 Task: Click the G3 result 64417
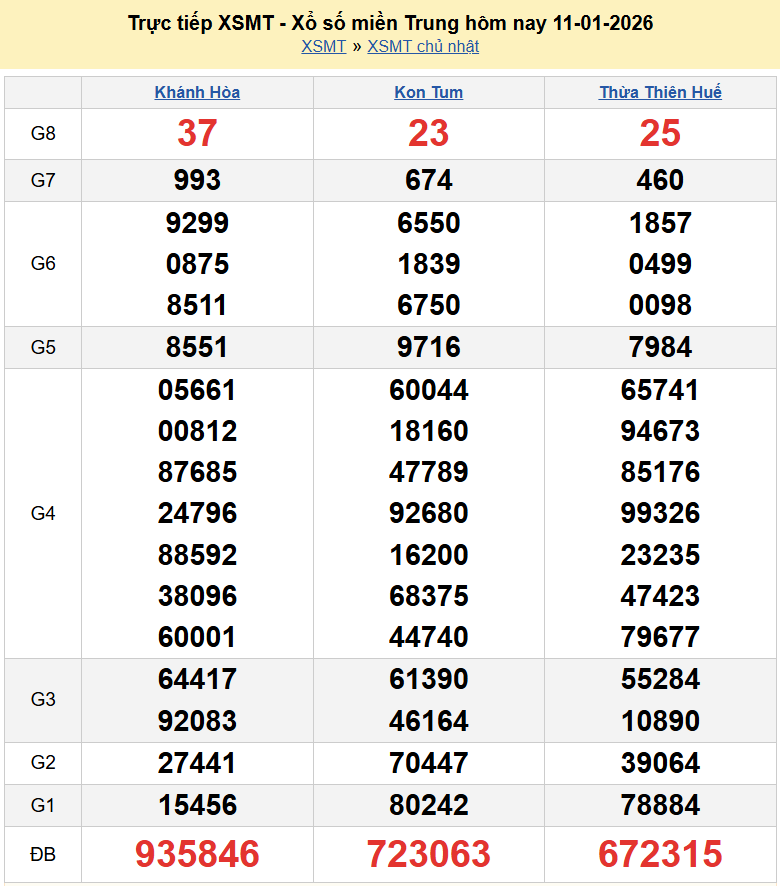pos(197,679)
